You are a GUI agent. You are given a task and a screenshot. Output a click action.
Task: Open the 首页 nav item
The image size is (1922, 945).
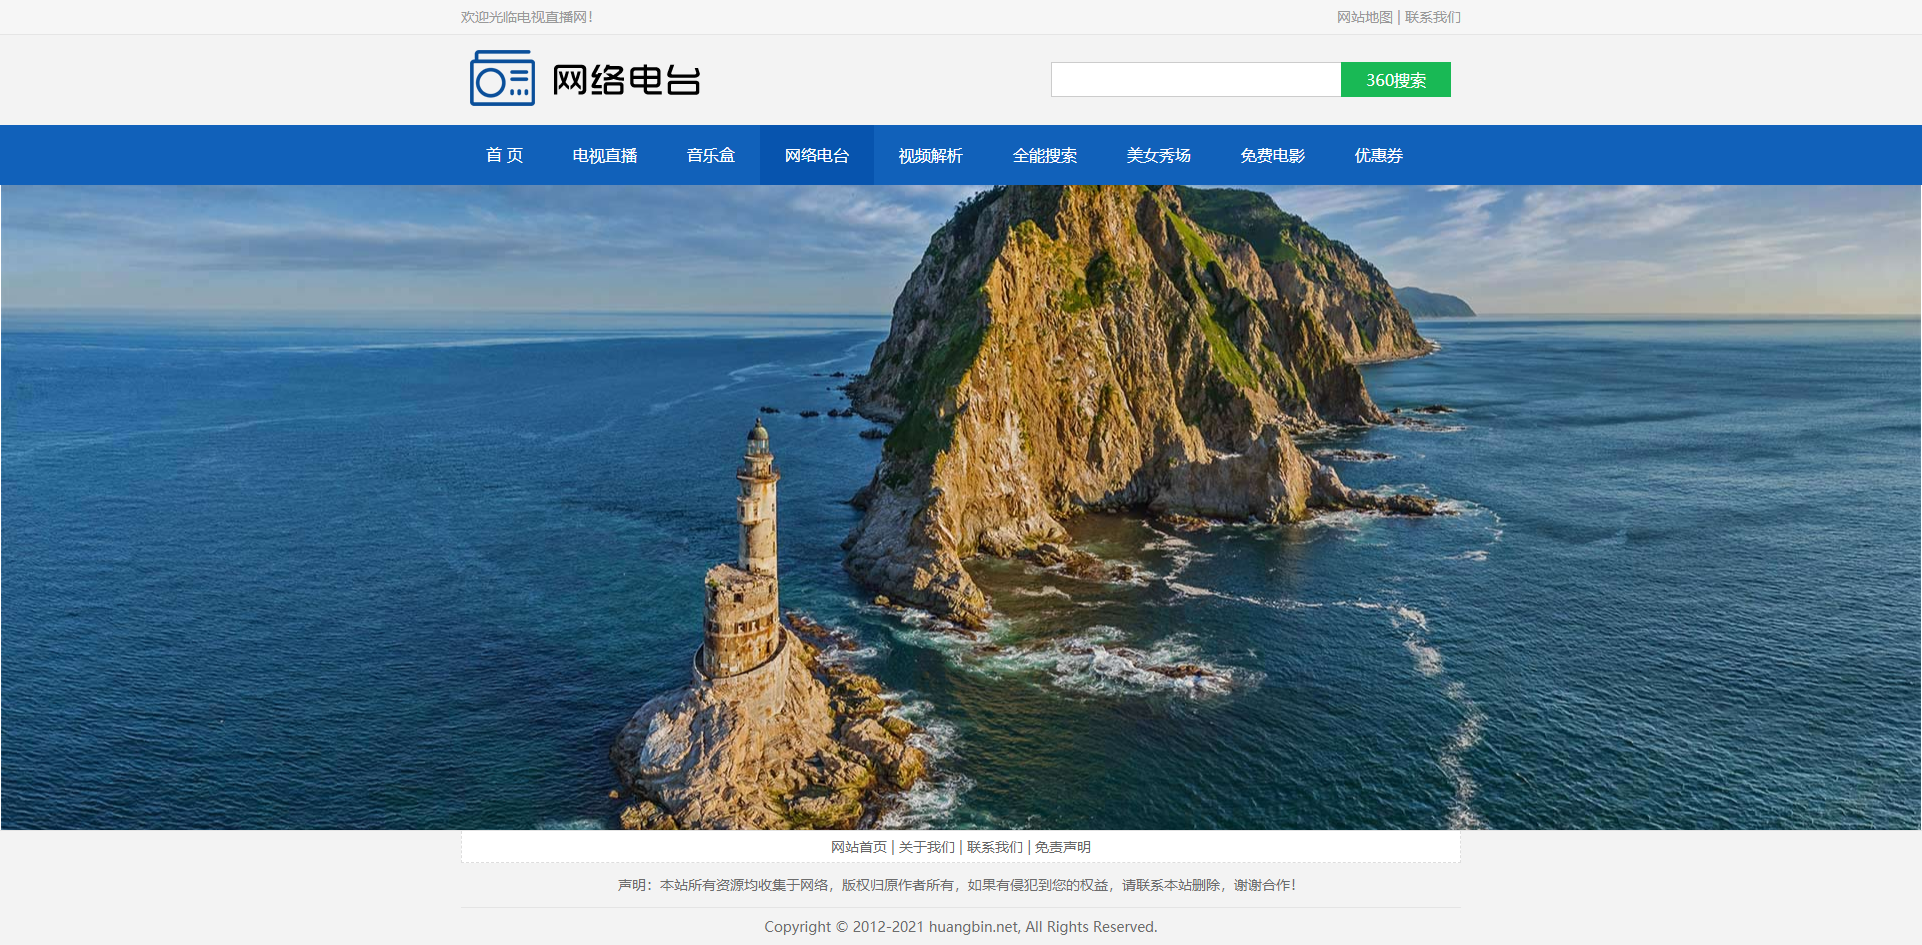tap(505, 155)
